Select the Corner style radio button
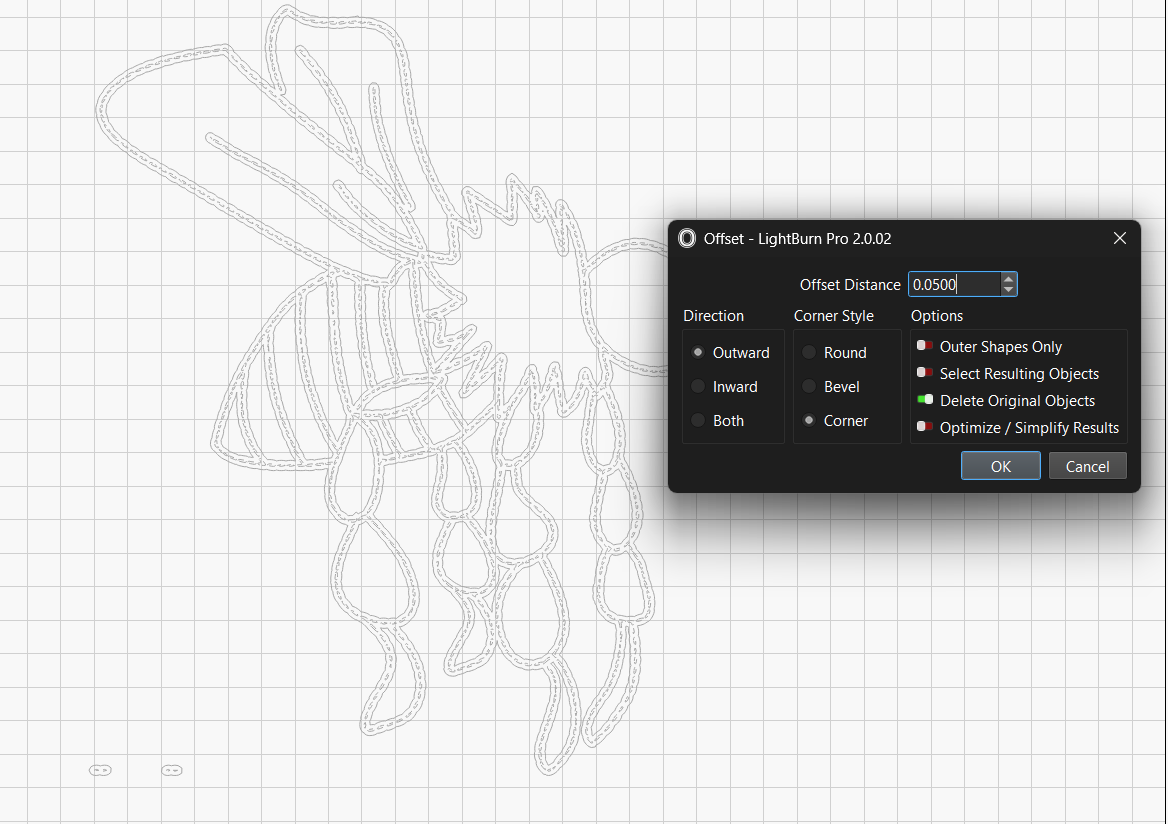Image resolution: width=1168 pixels, height=824 pixels. [x=808, y=420]
